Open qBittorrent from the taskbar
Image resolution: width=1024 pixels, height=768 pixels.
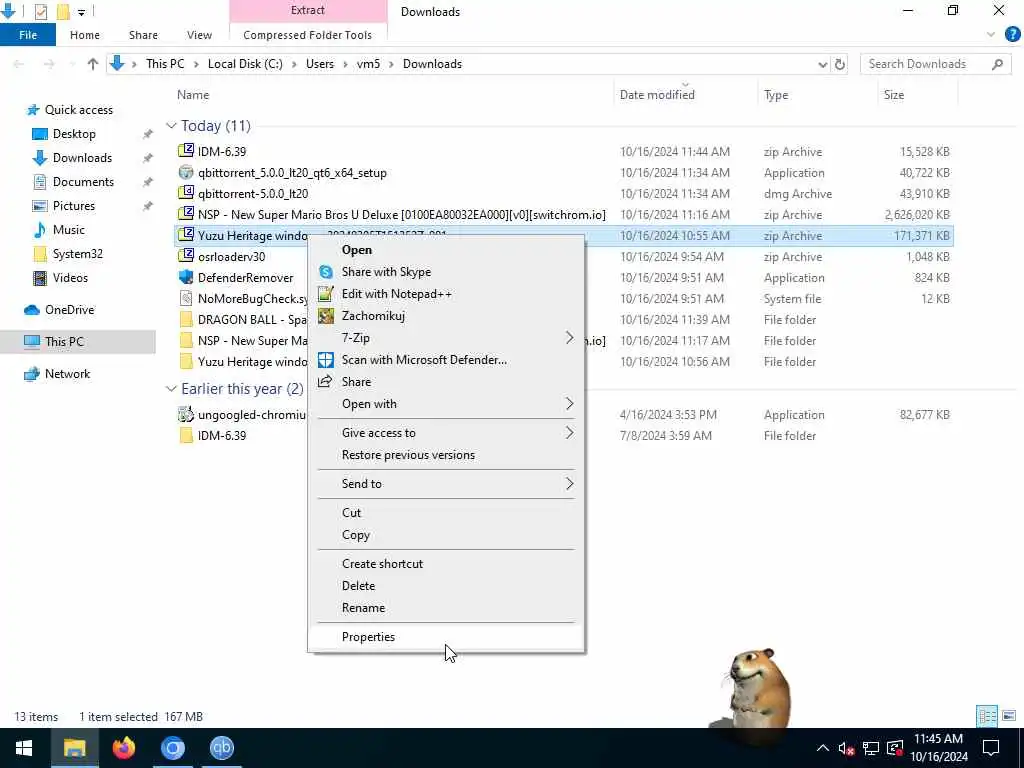pos(221,748)
